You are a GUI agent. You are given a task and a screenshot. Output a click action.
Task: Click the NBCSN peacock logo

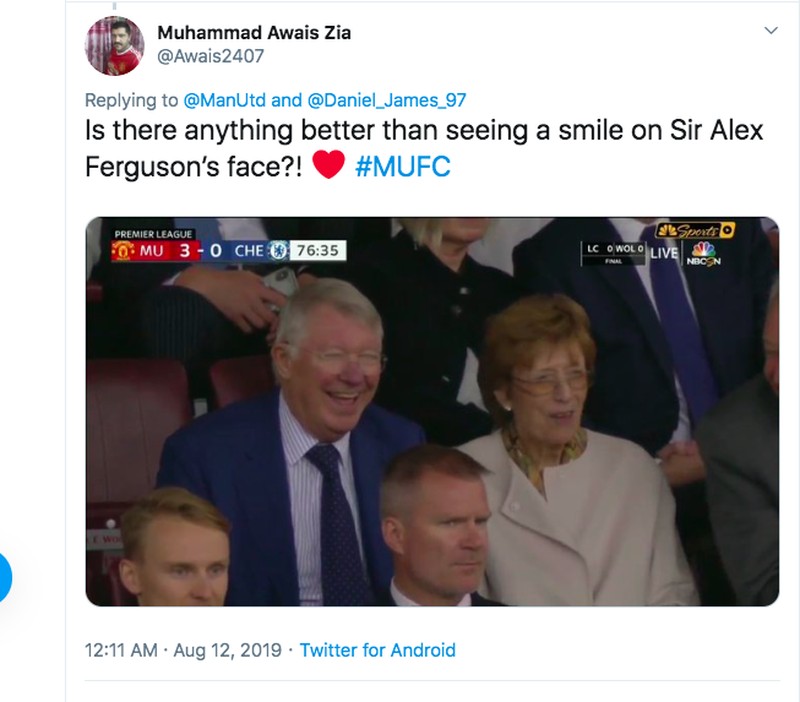point(704,253)
